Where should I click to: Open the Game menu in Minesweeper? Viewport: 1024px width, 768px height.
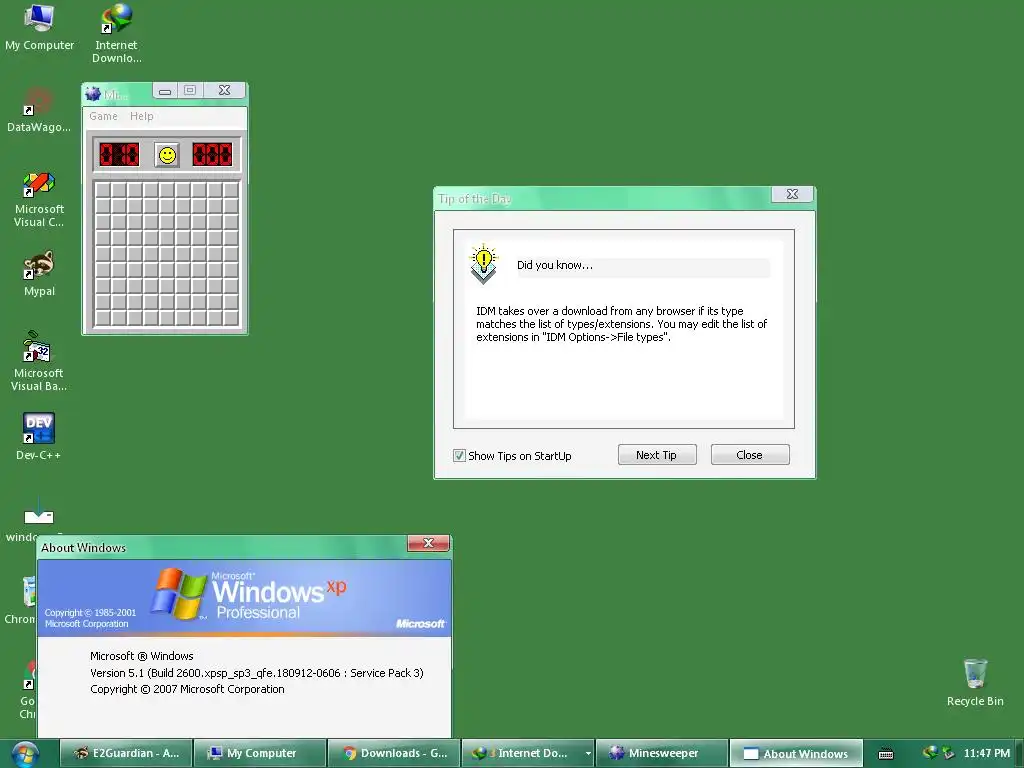pos(103,116)
